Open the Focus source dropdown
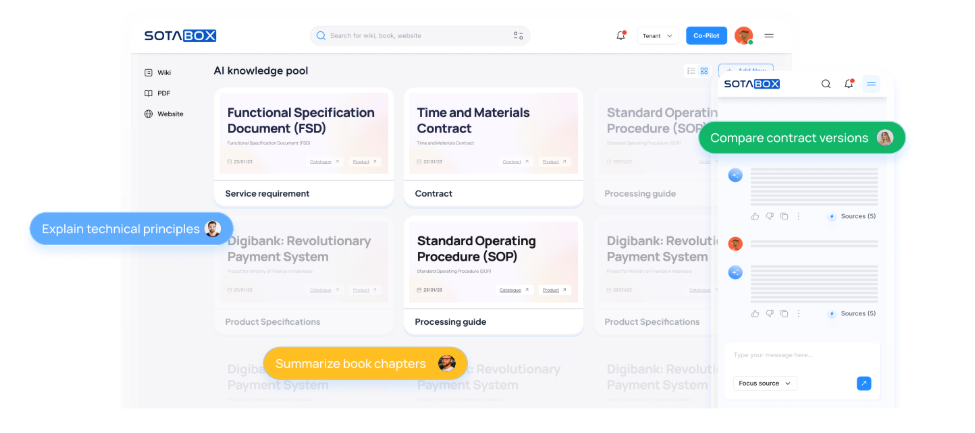Screen dimensions: 975x433 click(x=765, y=383)
